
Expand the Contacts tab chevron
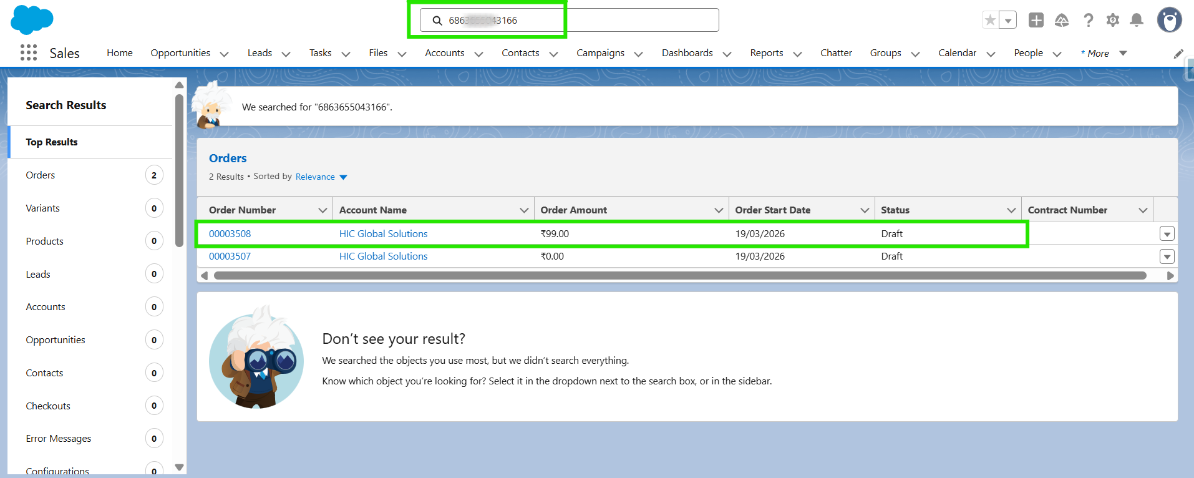point(554,54)
